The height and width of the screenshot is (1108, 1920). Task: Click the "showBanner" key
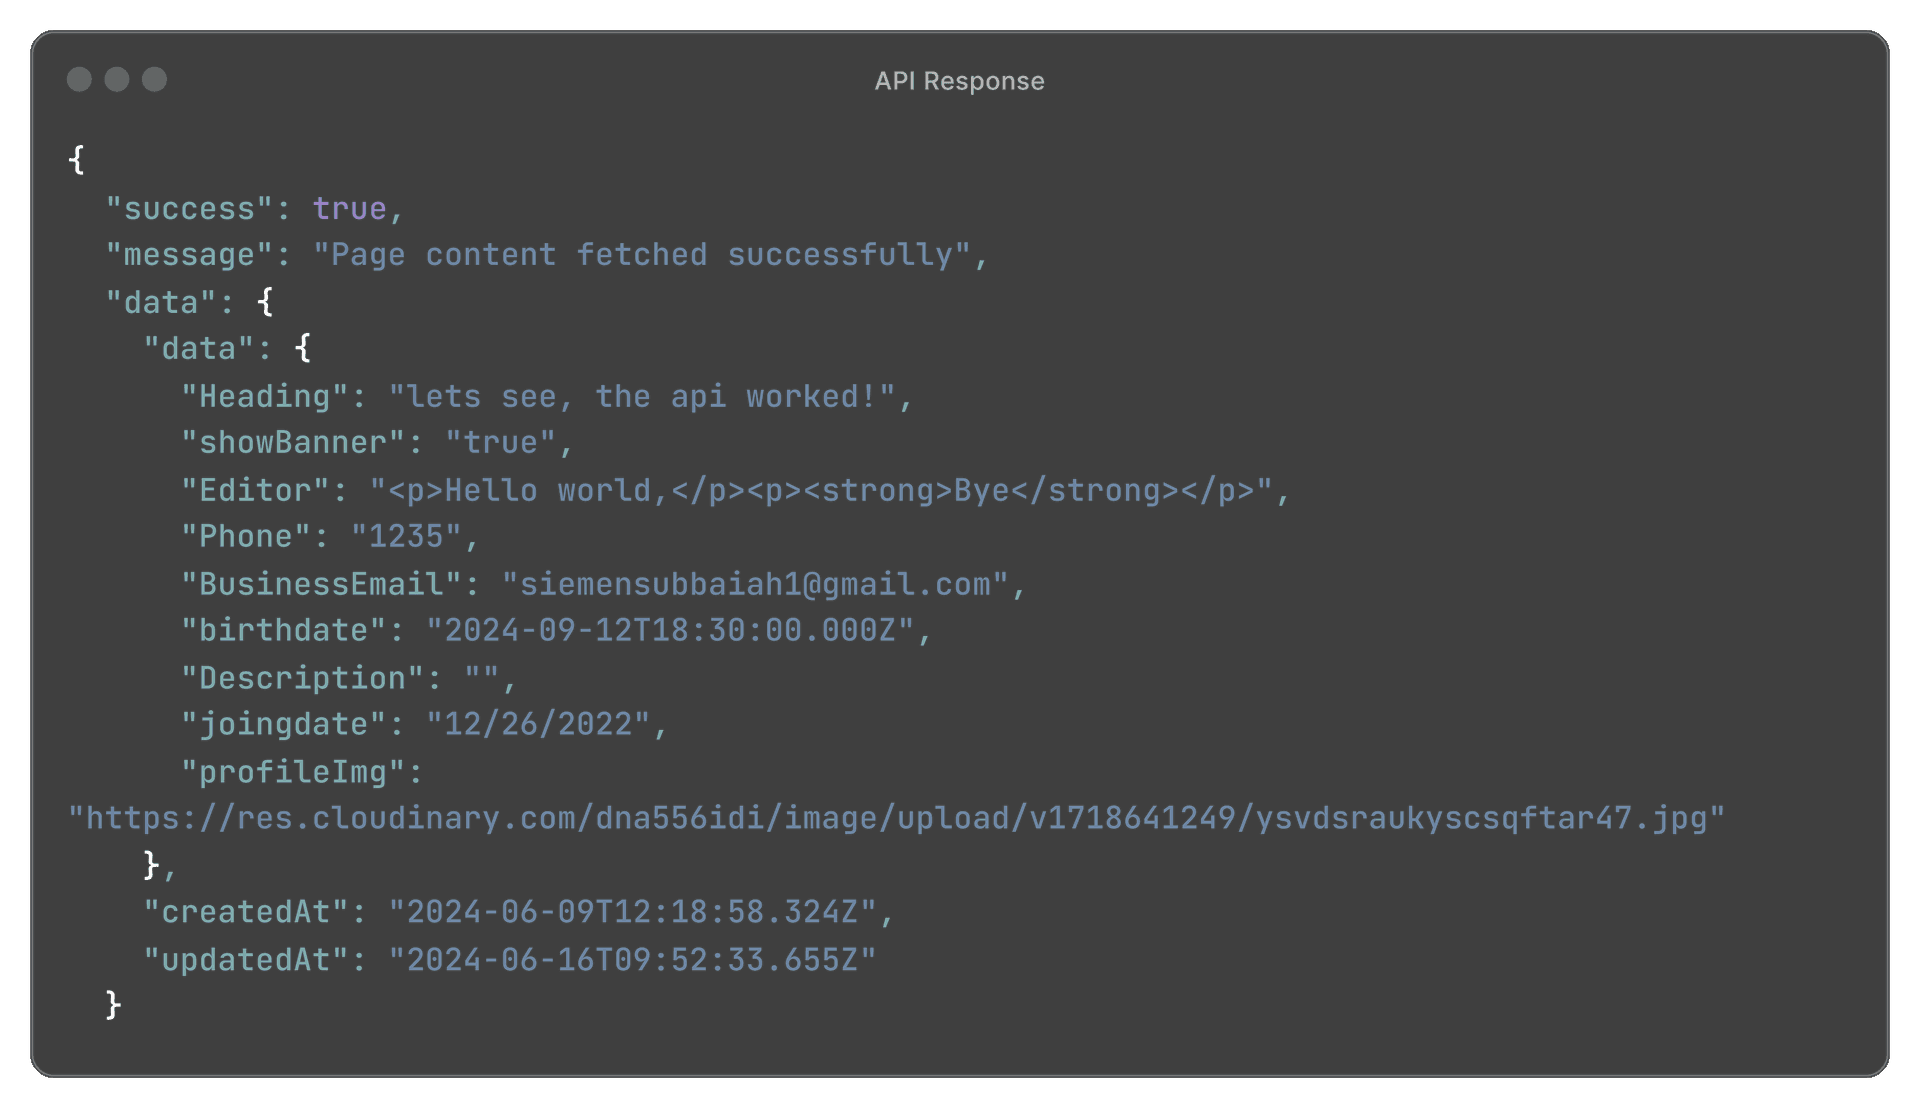coord(293,443)
